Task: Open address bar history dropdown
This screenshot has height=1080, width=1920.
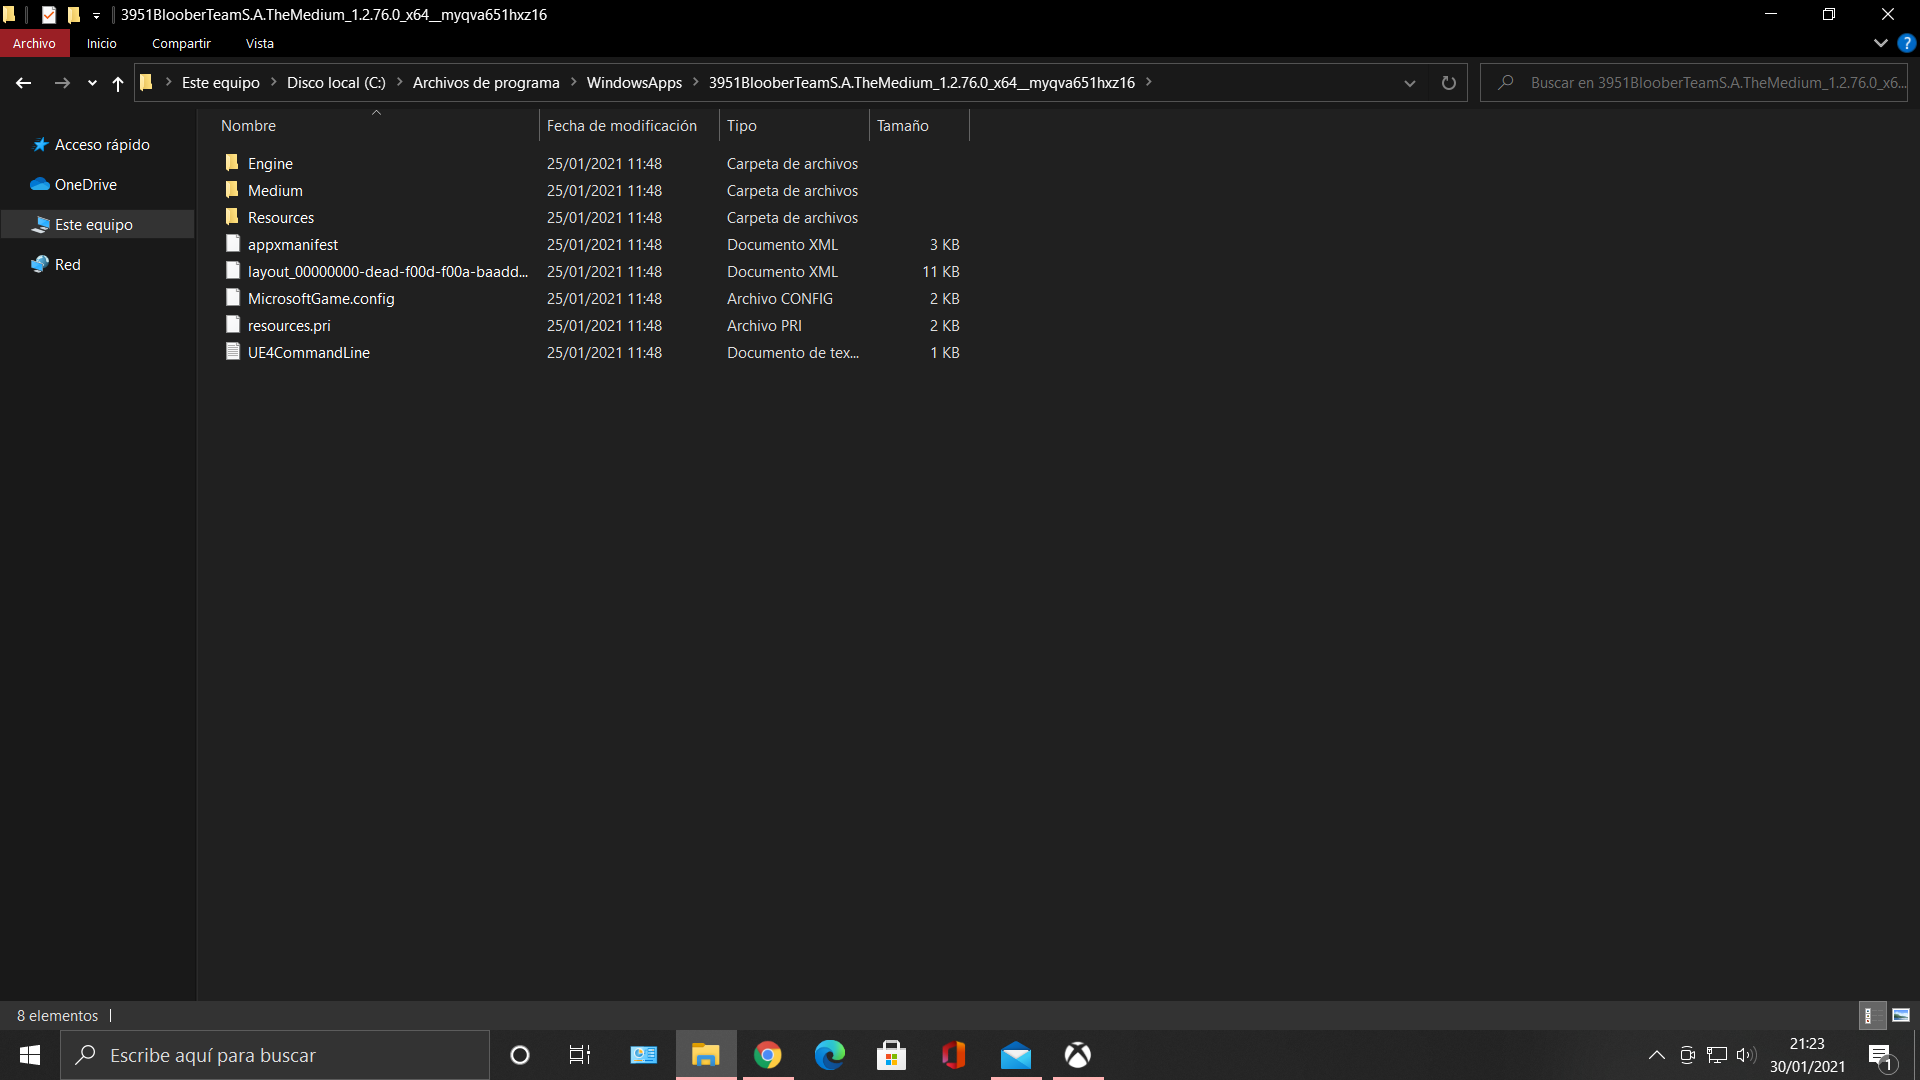Action: [1410, 83]
